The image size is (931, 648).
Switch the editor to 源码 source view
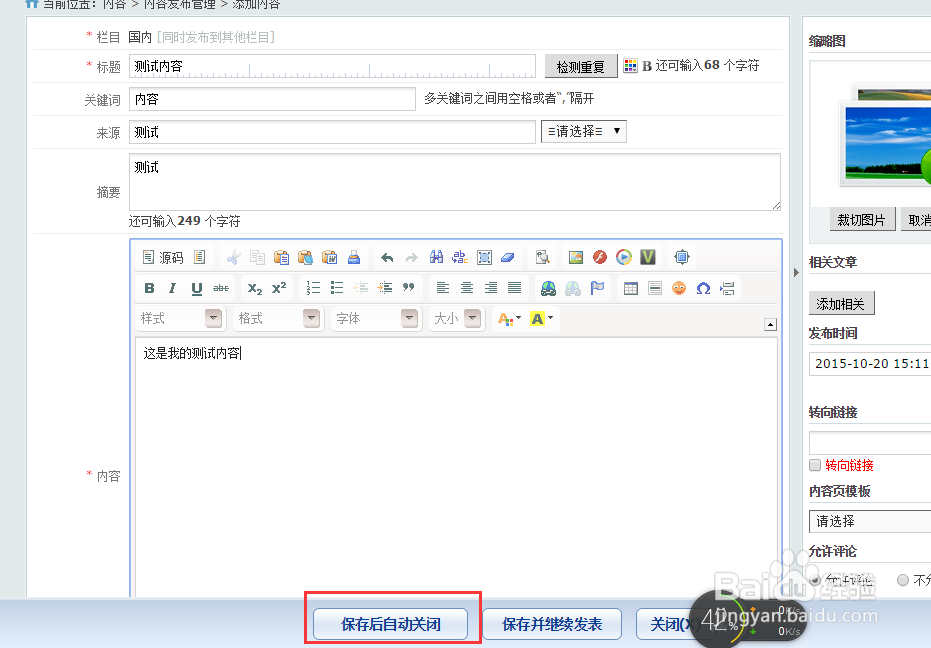[x=165, y=257]
